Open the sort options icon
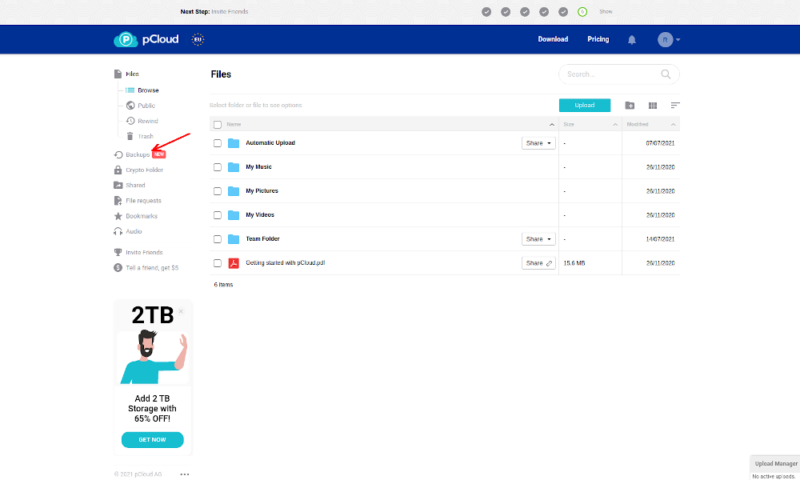Viewport: 800px width, 480px height. (675, 105)
